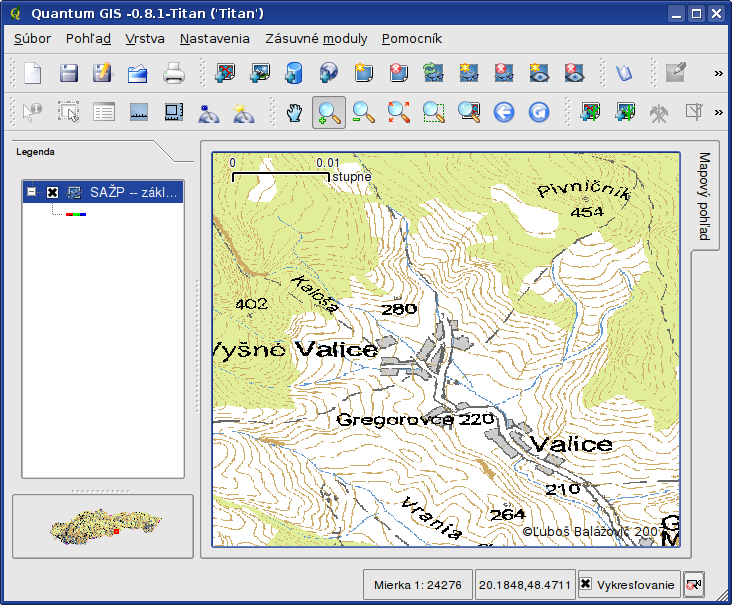Toggle visibility checkbox of SAŽP layer

click(53, 192)
